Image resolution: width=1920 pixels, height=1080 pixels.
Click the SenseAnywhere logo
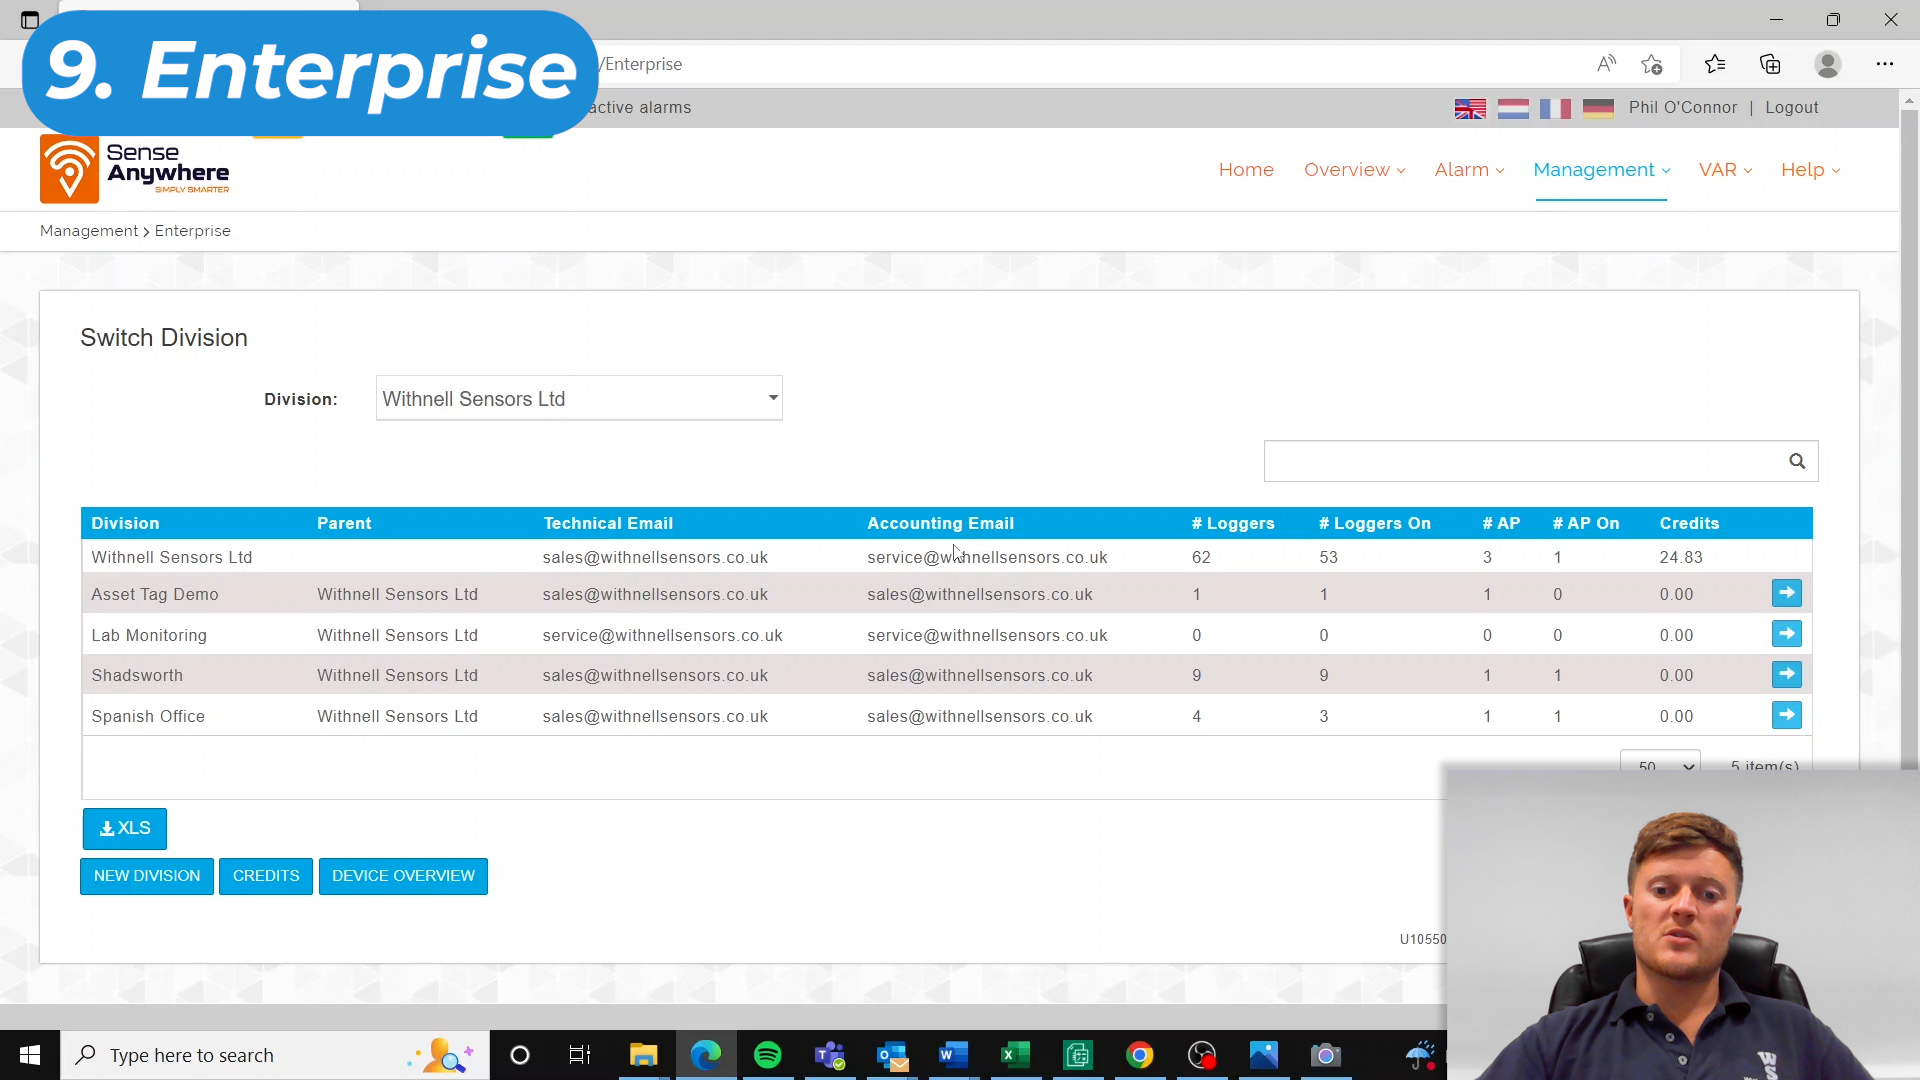click(x=135, y=169)
